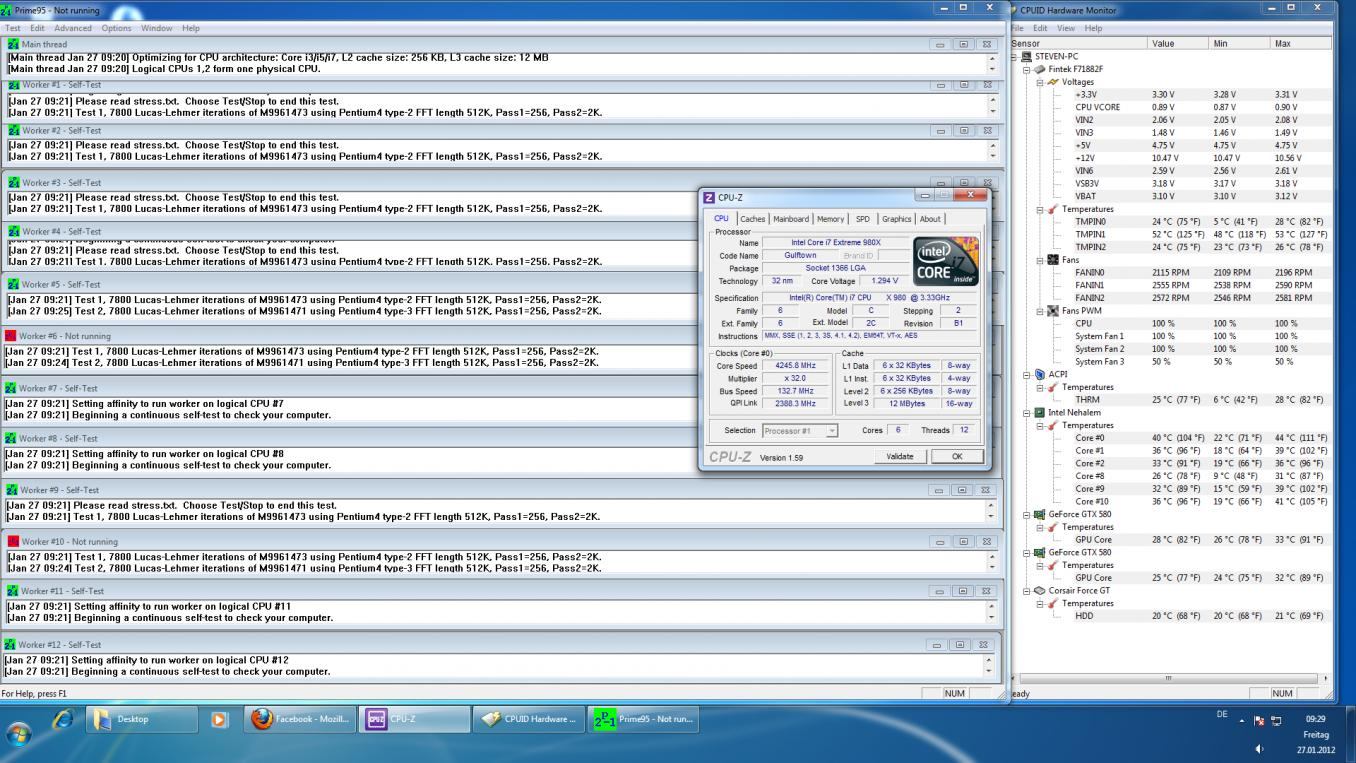
Task: Open the Caches tab in CPU-Z
Action: [753, 219]
